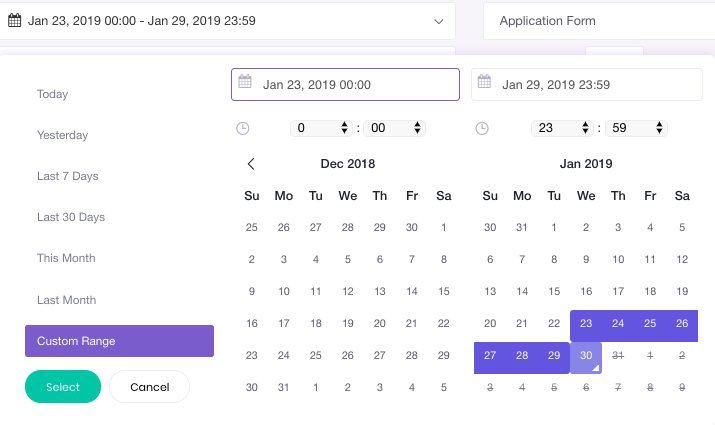Choose the This Month preset
The width and height of the screenshot is (715, 425).
tap(66, 258)
